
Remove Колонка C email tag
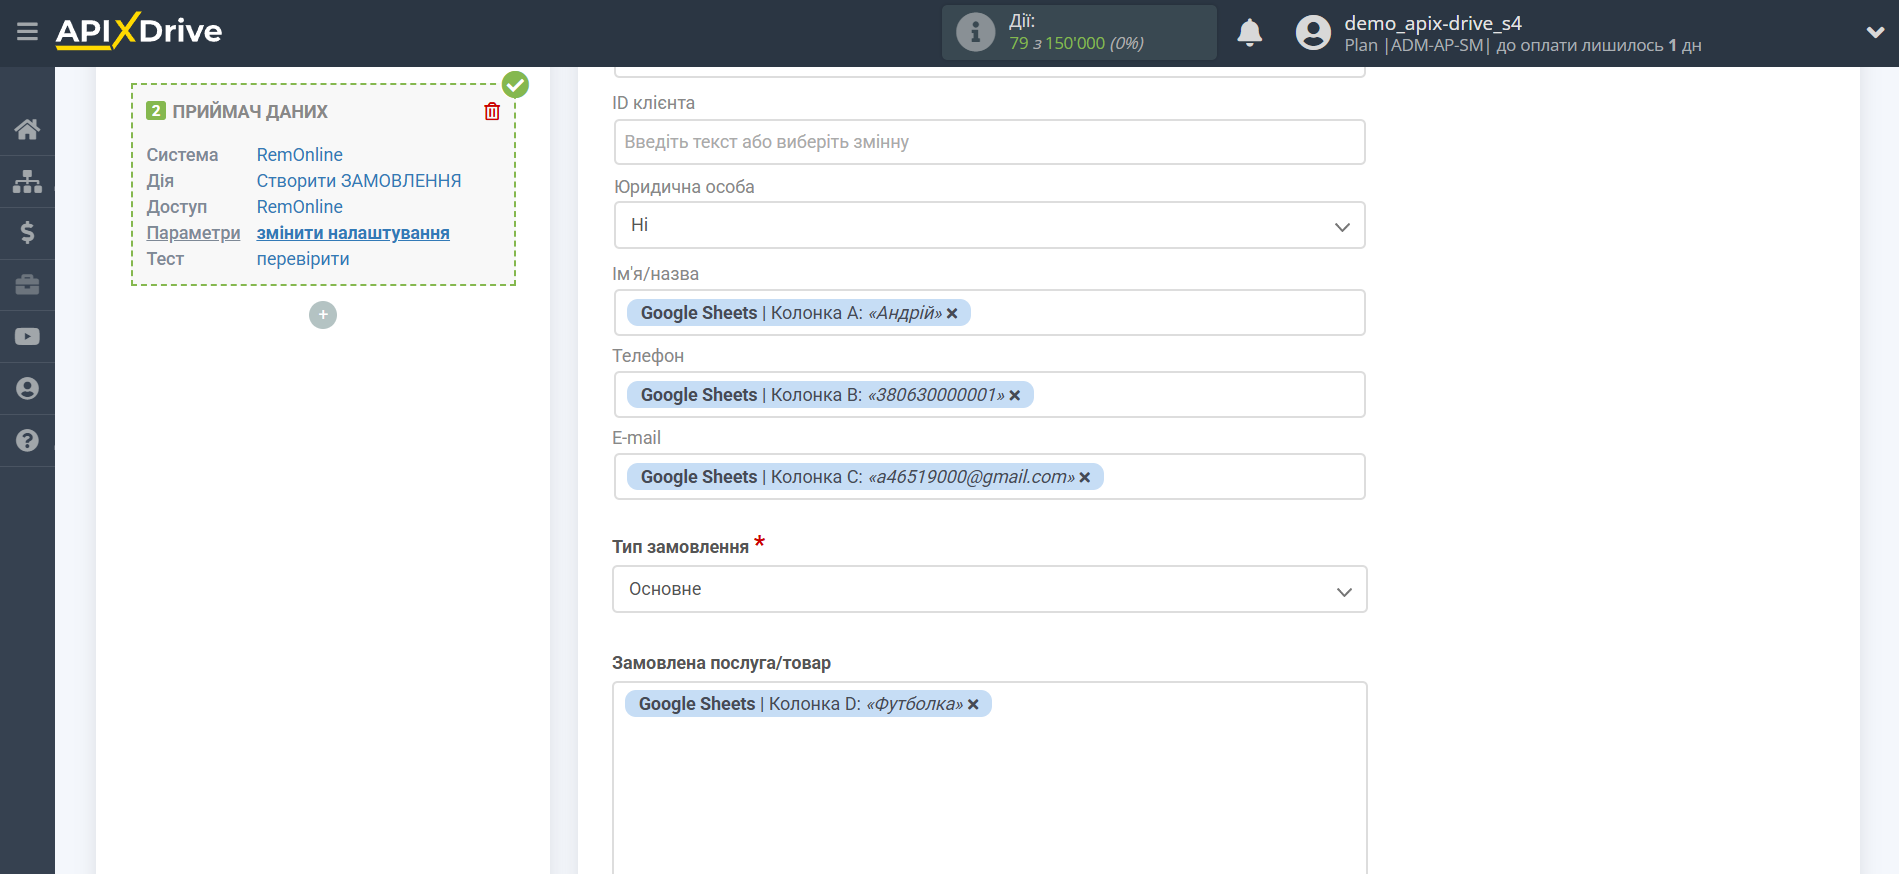(x=1085, y=478)
